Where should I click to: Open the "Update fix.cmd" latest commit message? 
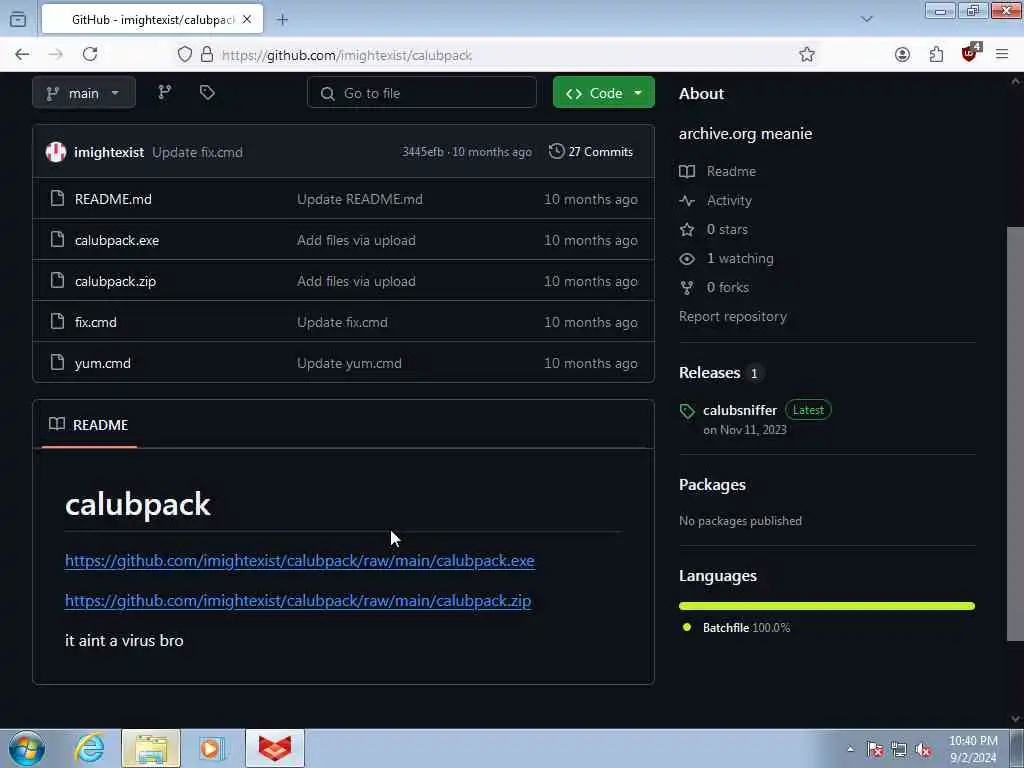pos(197,152)
